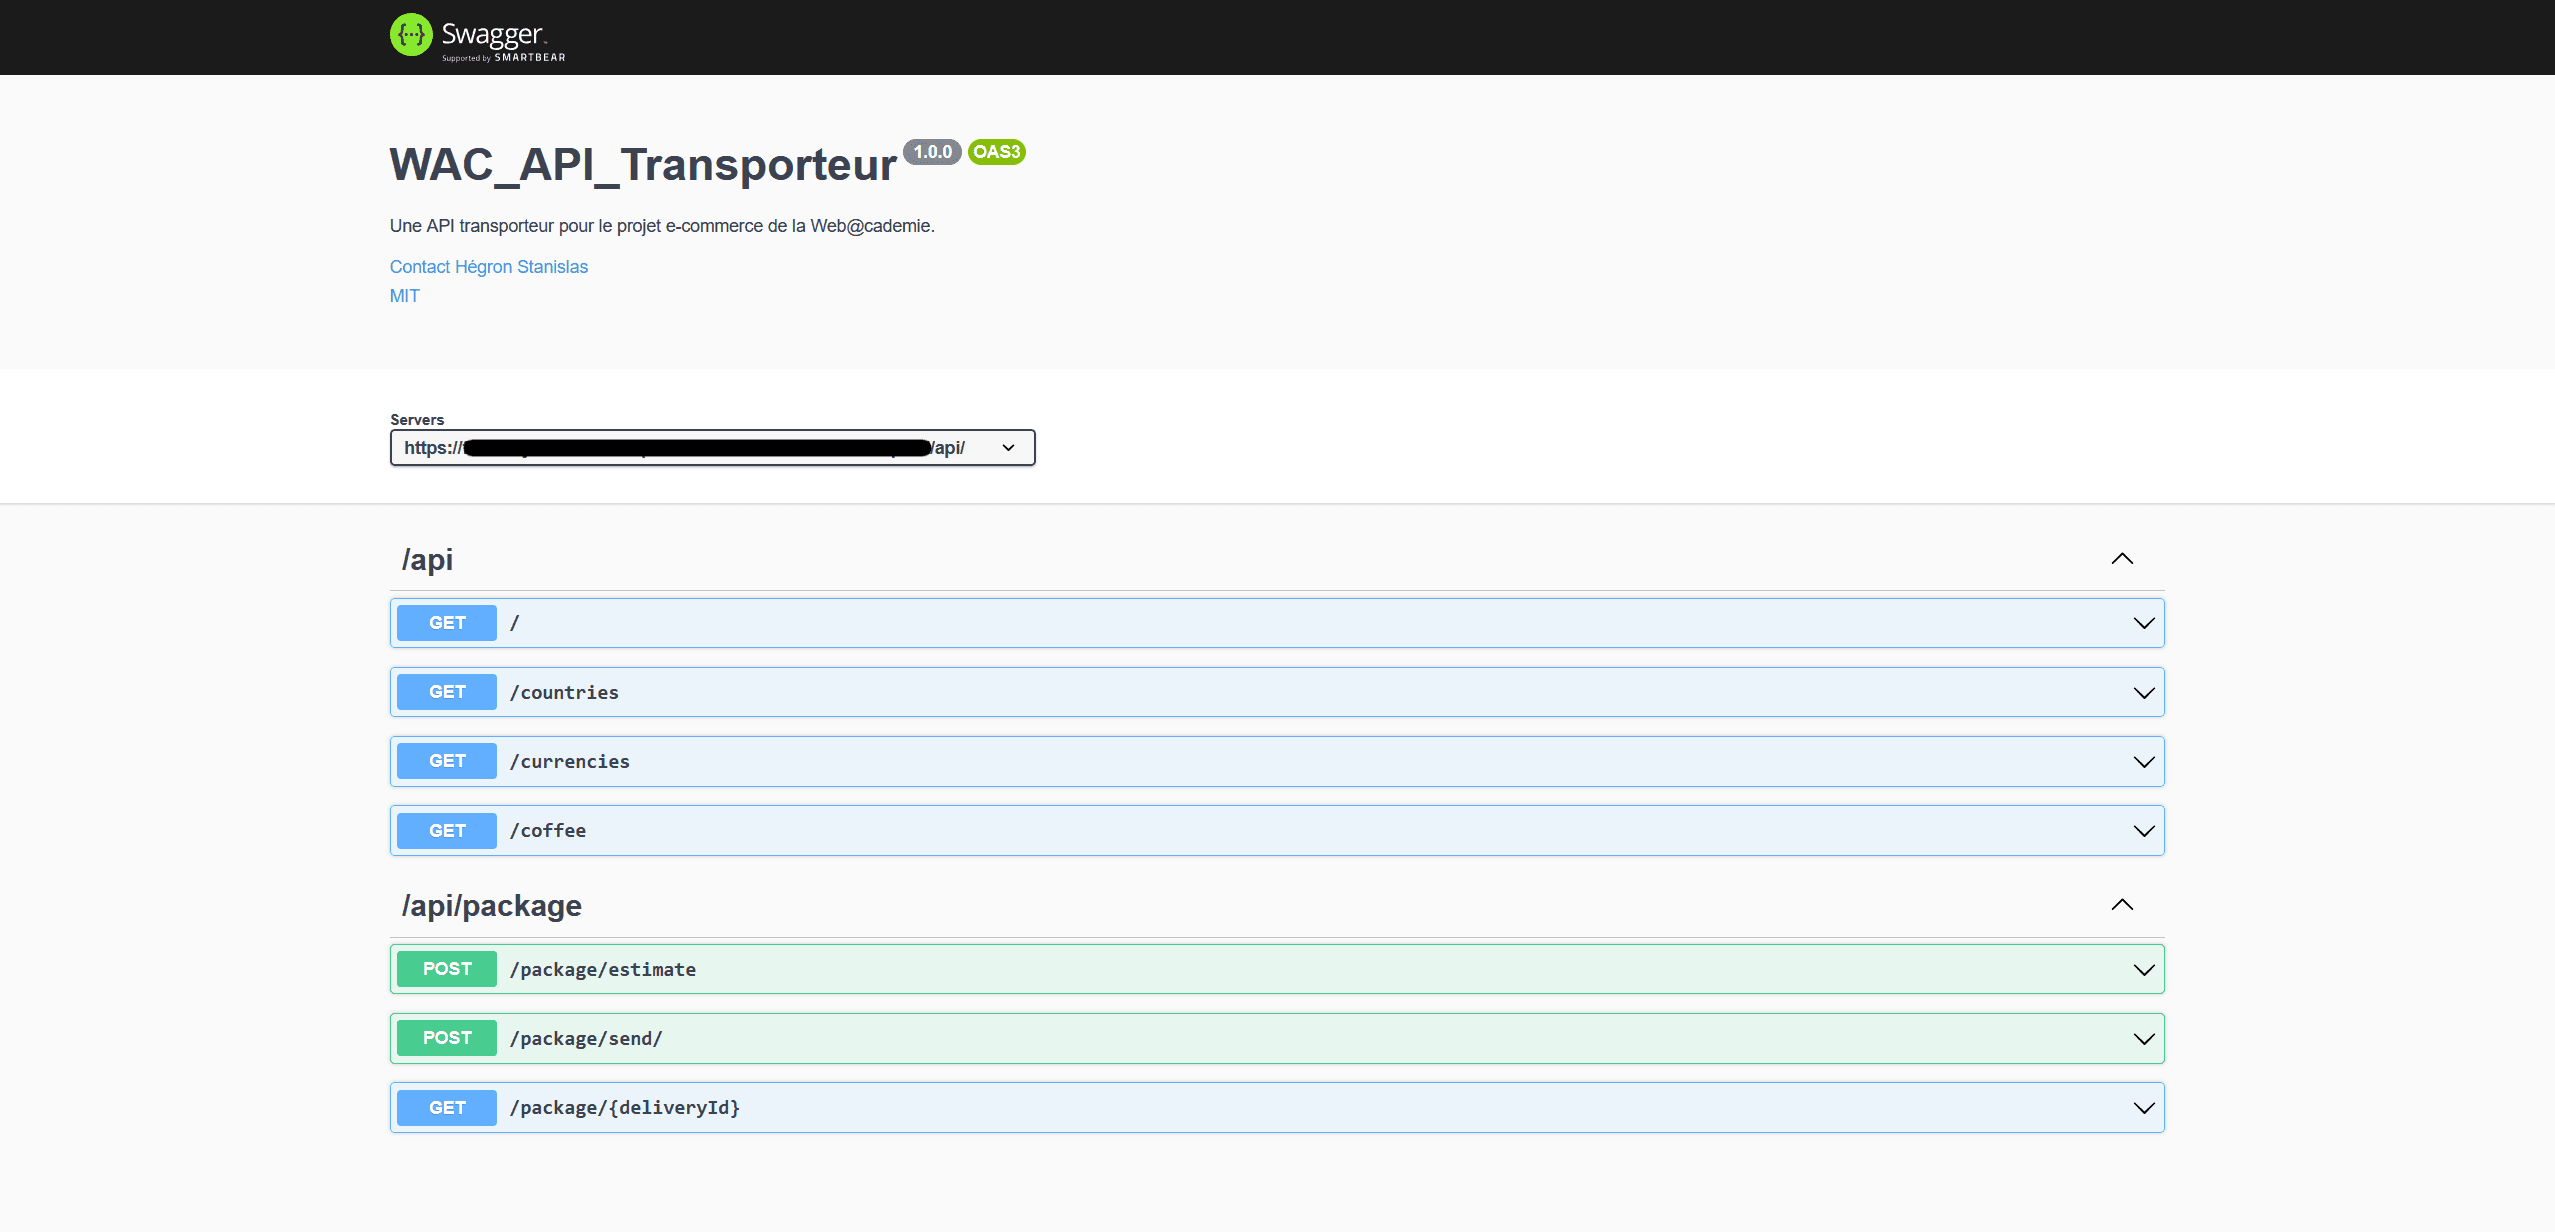Expand the GET /coffee chevron
This screenshot has width=2555, height=1232.
(x=2143, y=831)
